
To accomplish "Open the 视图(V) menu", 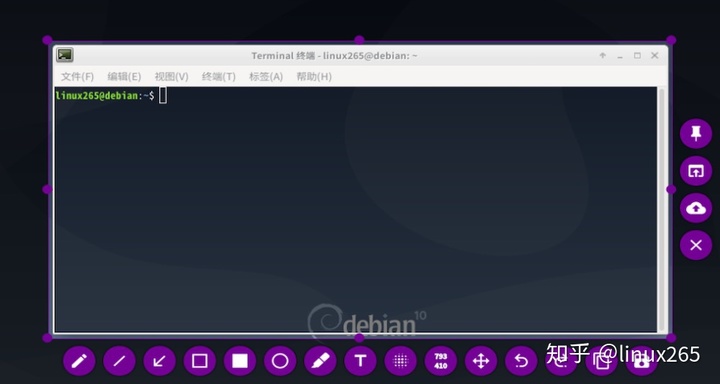I will pyautogui.click(x=171, y=77).
